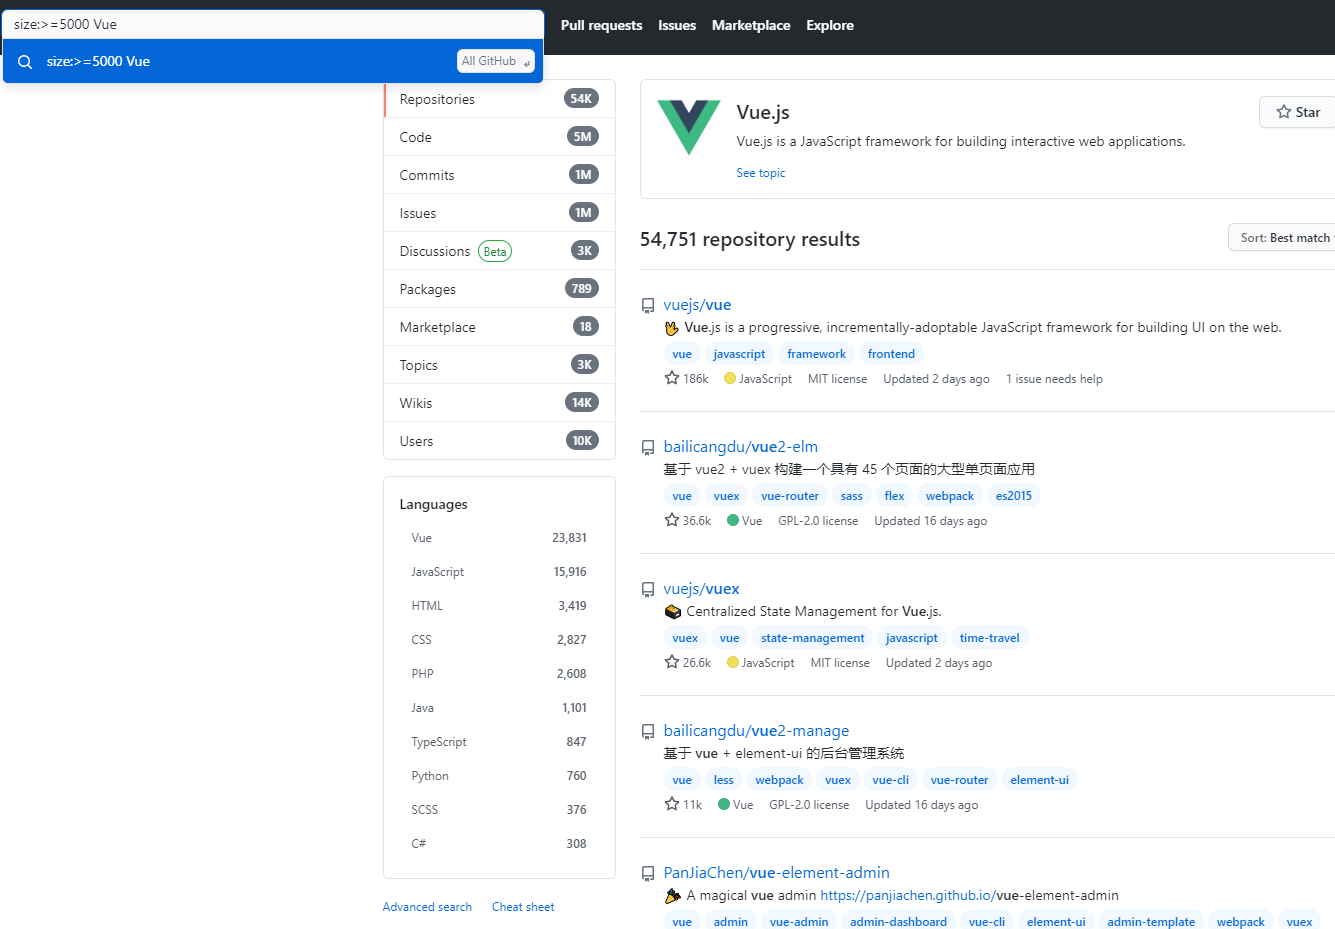The image size is (1335, 929).
Task: Open Issues in the top navigation
Action: pos(677,25)
